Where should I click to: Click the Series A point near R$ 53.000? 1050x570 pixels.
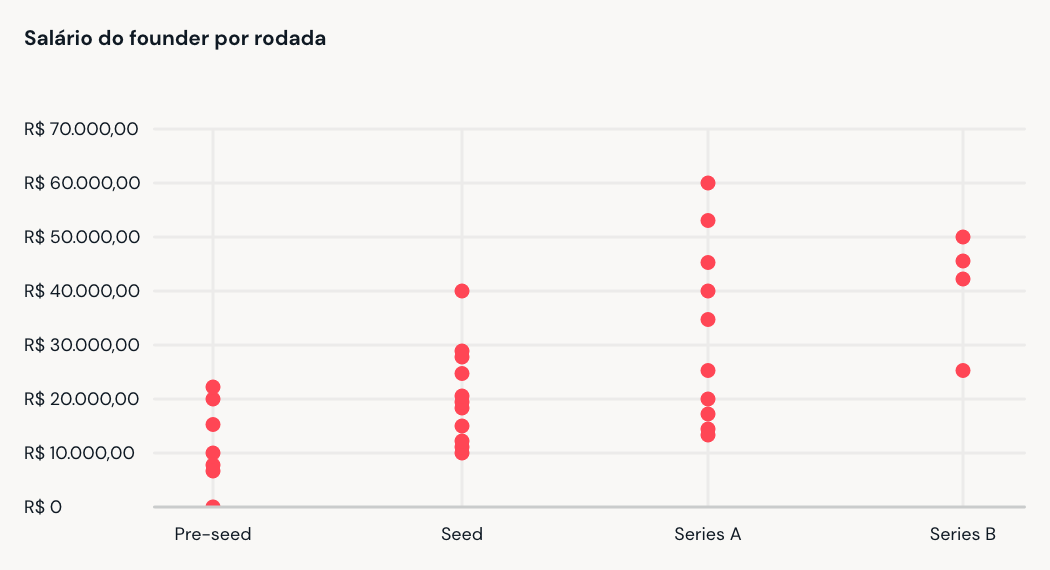tap(708, 220)
